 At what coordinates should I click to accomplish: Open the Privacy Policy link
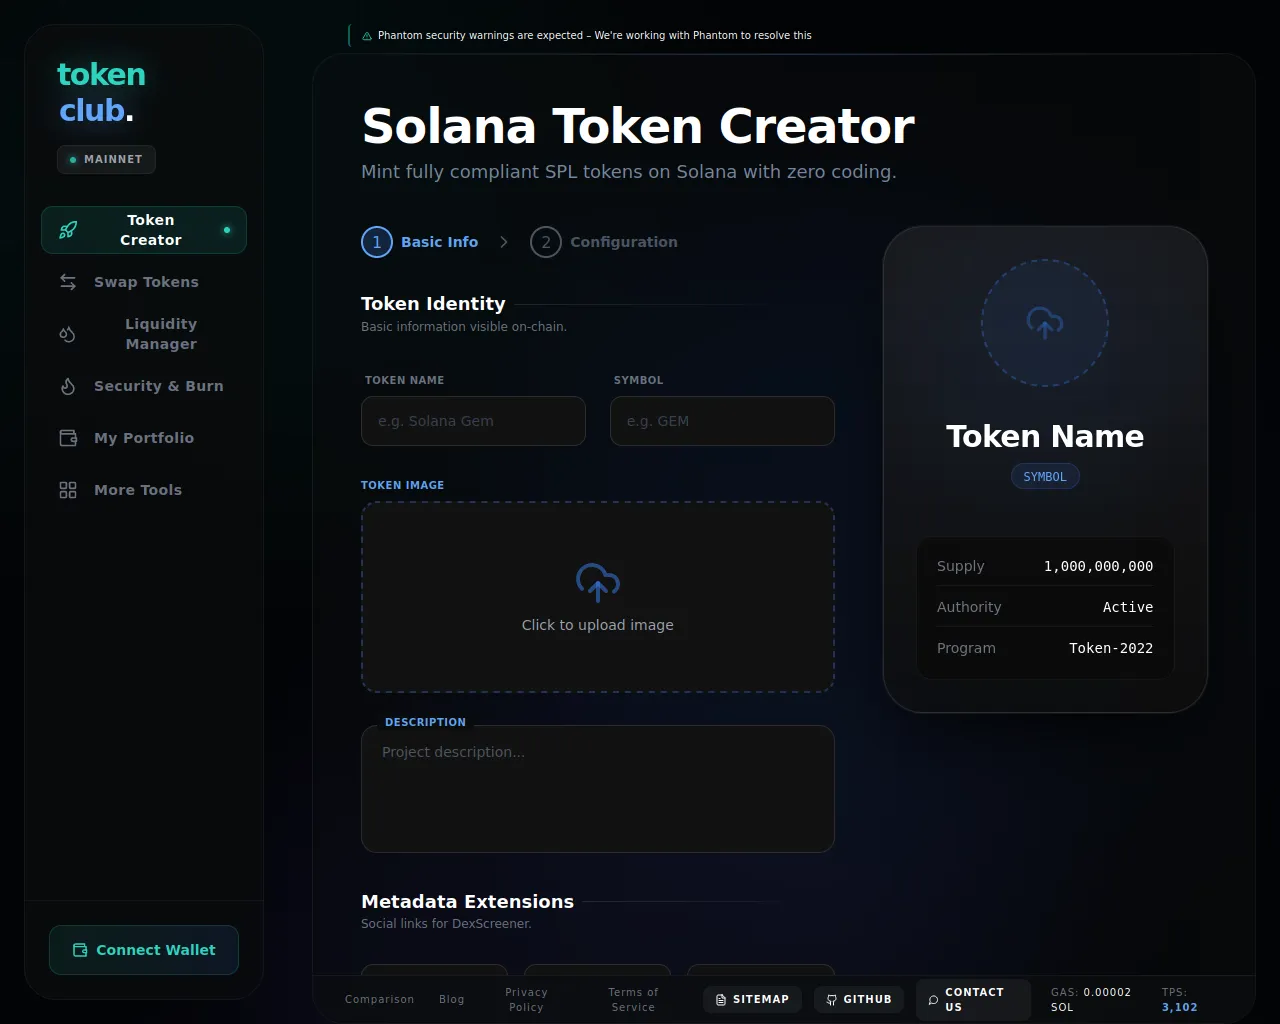(526, 999)
